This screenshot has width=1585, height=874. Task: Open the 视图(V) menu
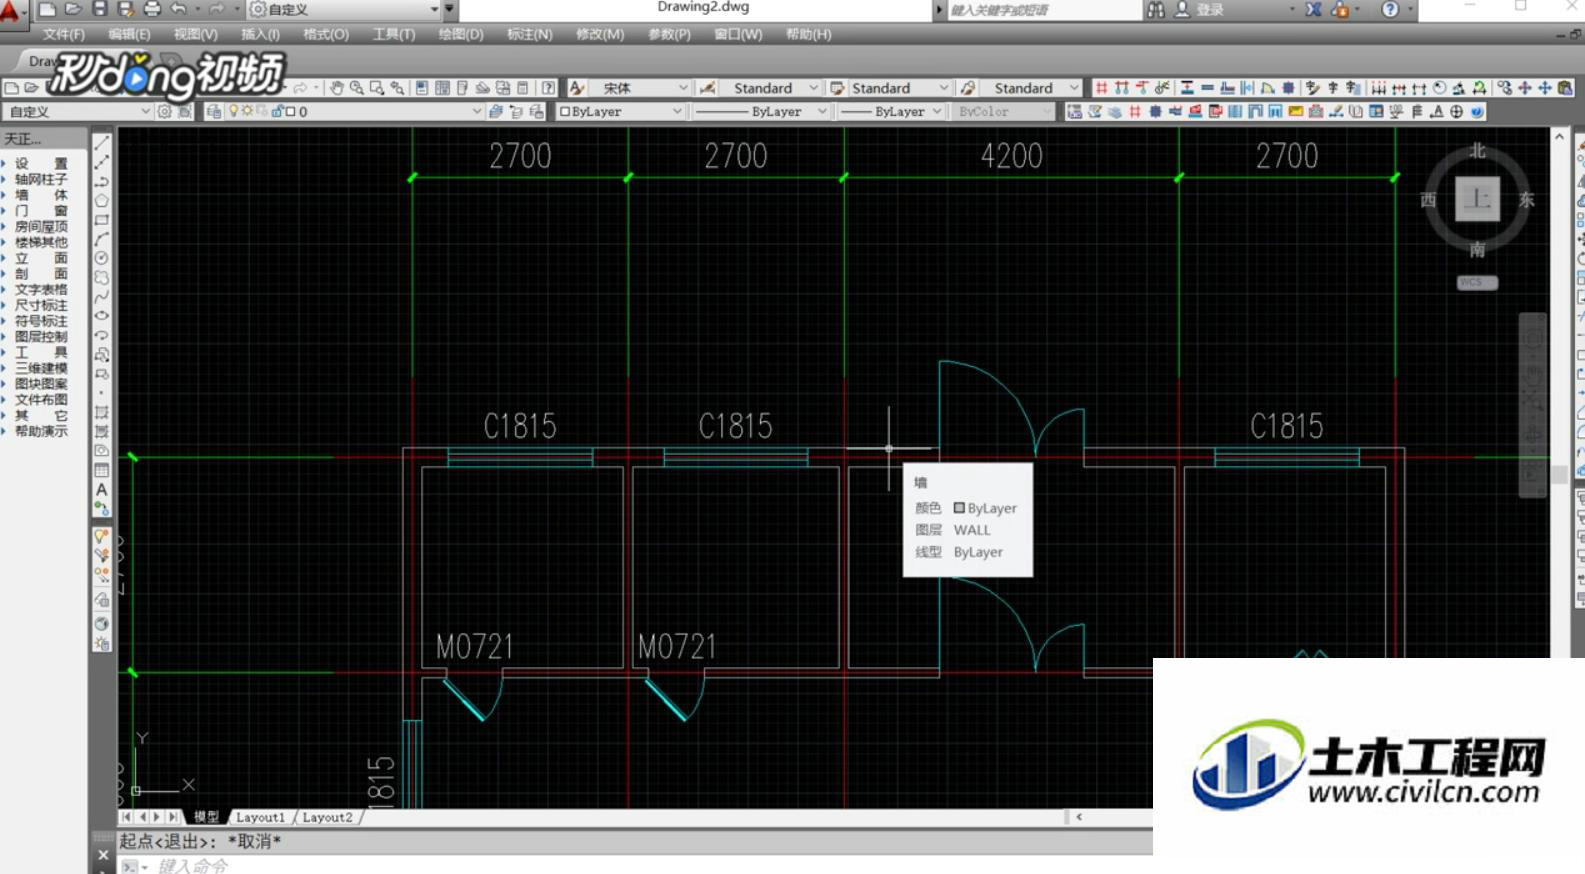coord(195,34)
